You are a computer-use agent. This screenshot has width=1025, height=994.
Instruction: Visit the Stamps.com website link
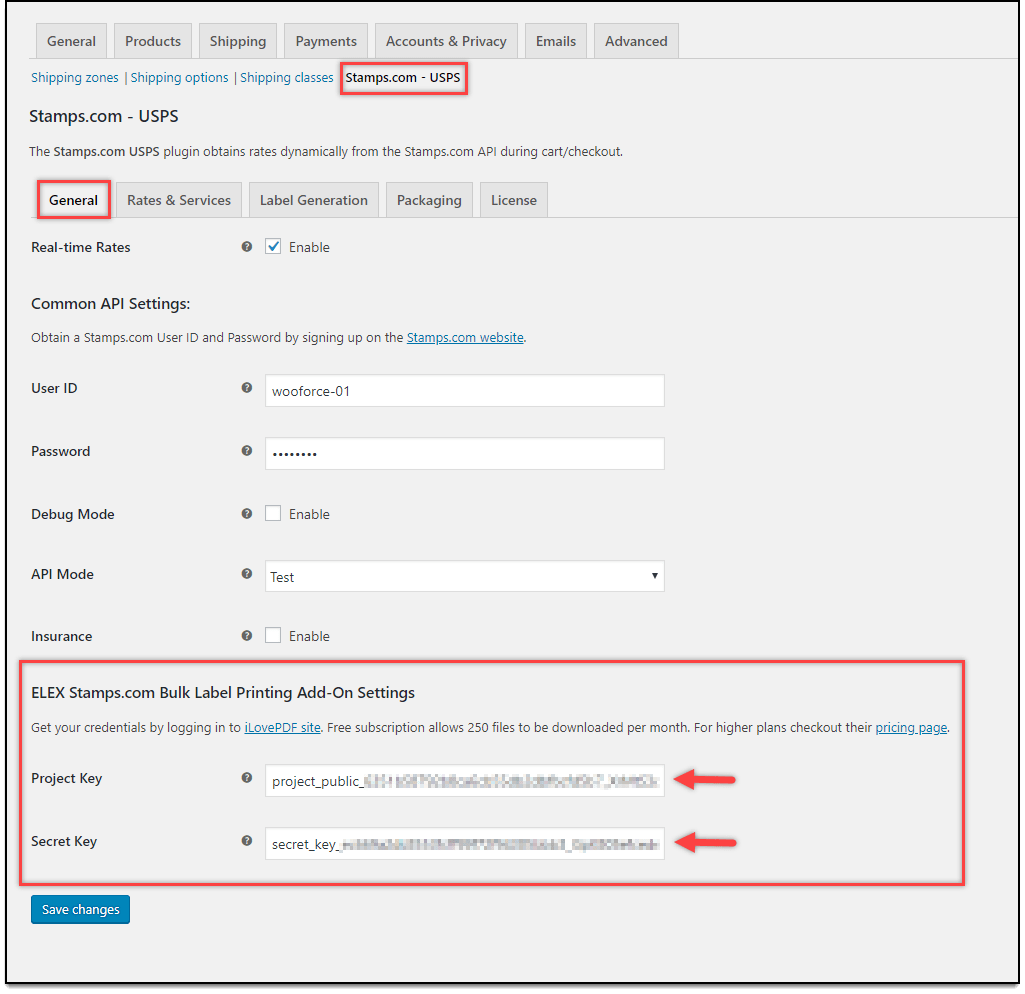465,338
